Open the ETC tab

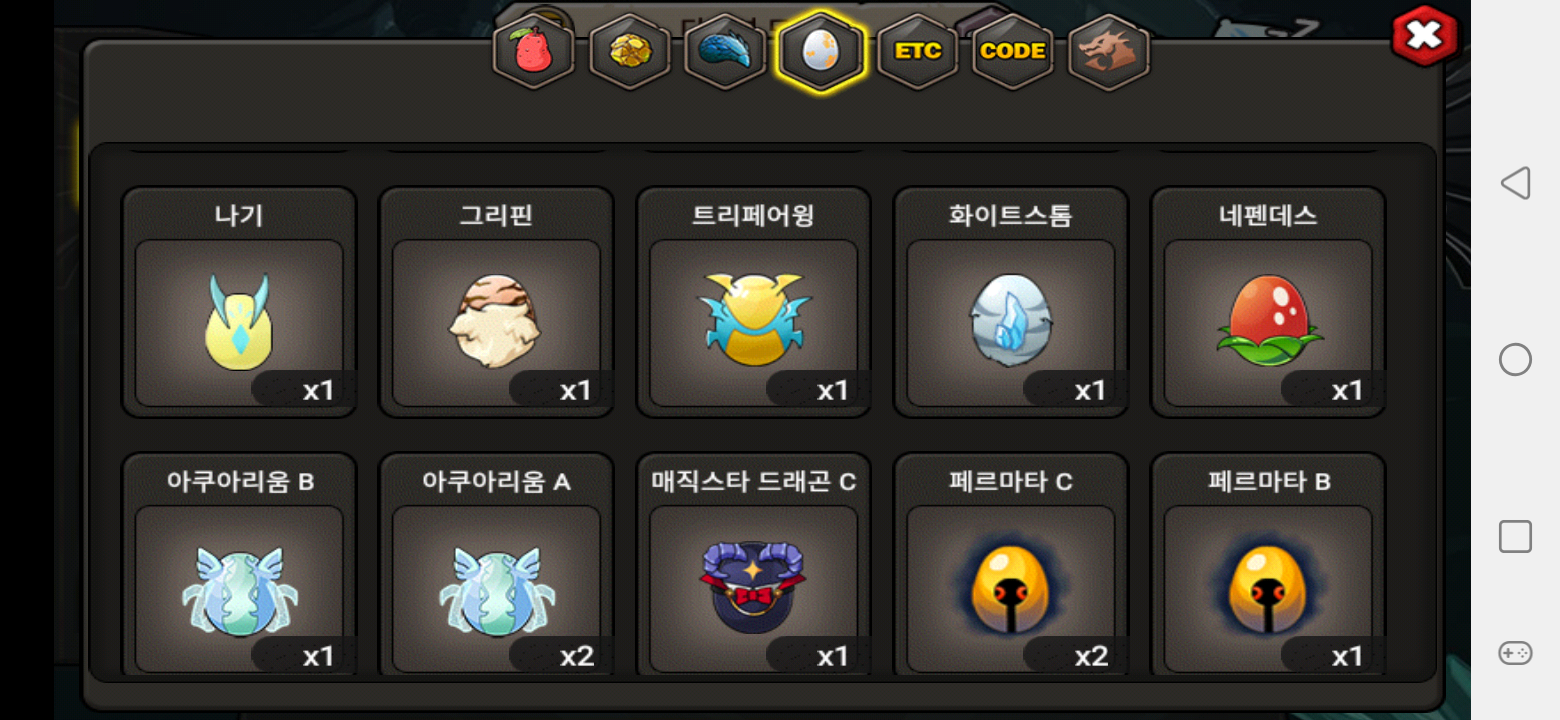click(917, 51)
